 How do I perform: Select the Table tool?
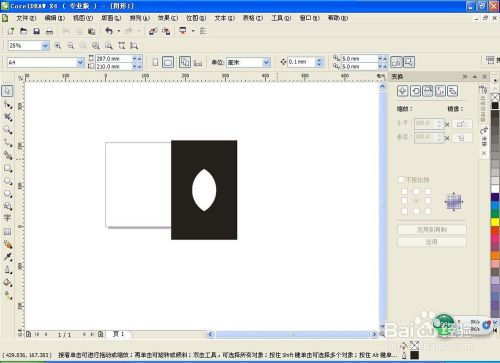pyautogui.click(x=7, y=231)
